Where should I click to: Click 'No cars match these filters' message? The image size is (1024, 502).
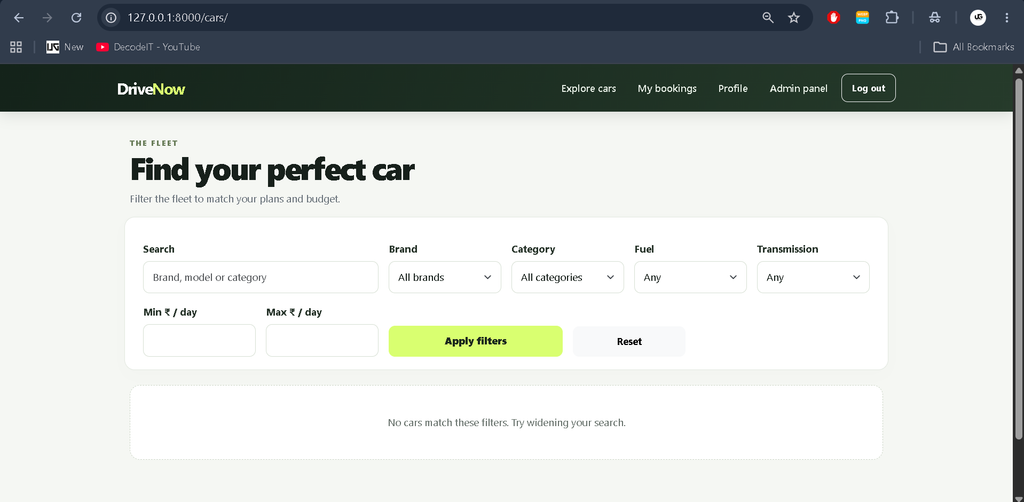coord(507,422)
